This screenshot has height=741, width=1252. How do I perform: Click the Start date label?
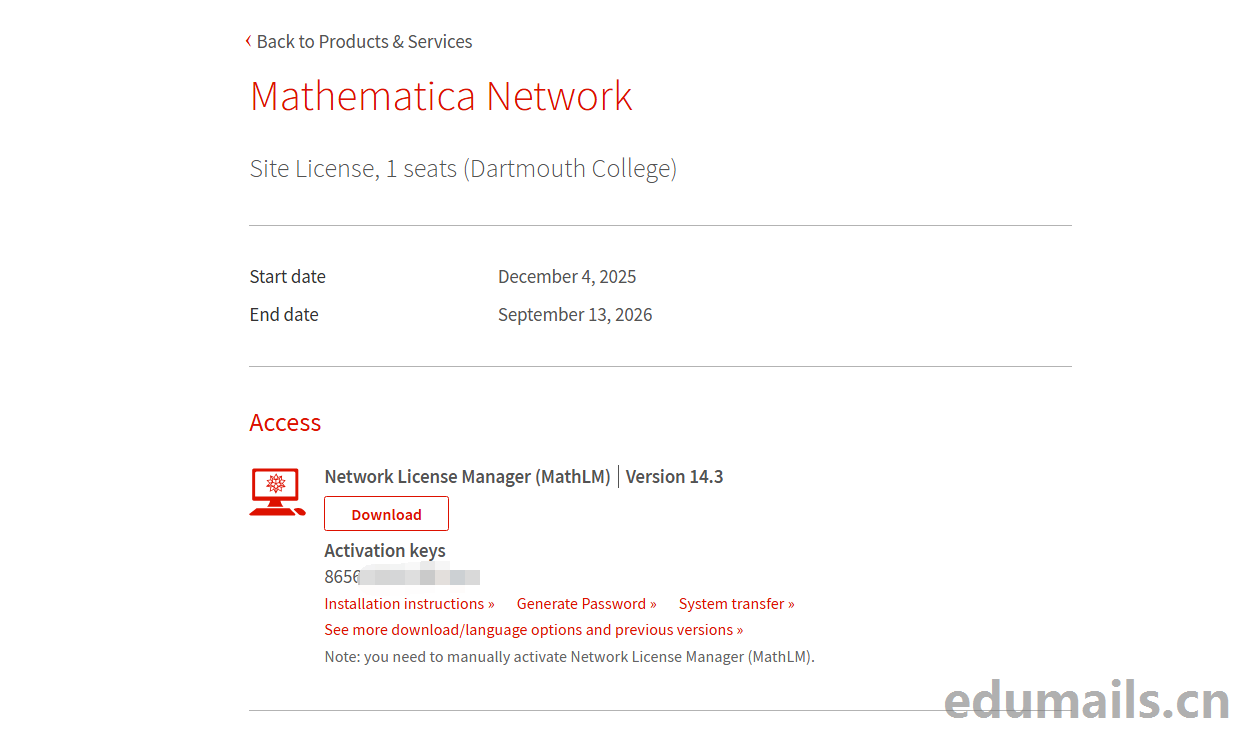point(288,277)
